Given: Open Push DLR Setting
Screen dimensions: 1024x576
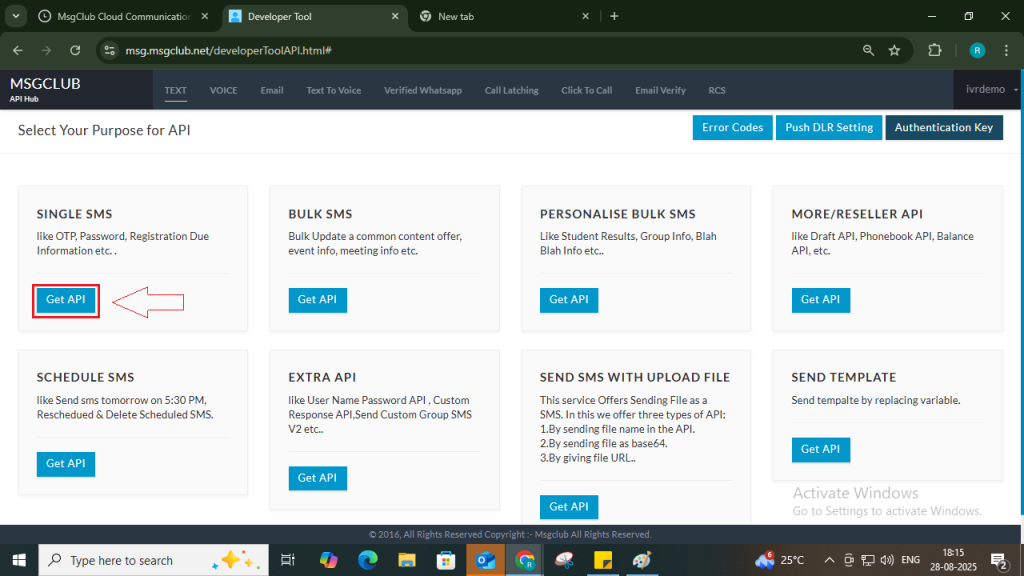Looking at the screenshot, I should click(x=829, y=127).
